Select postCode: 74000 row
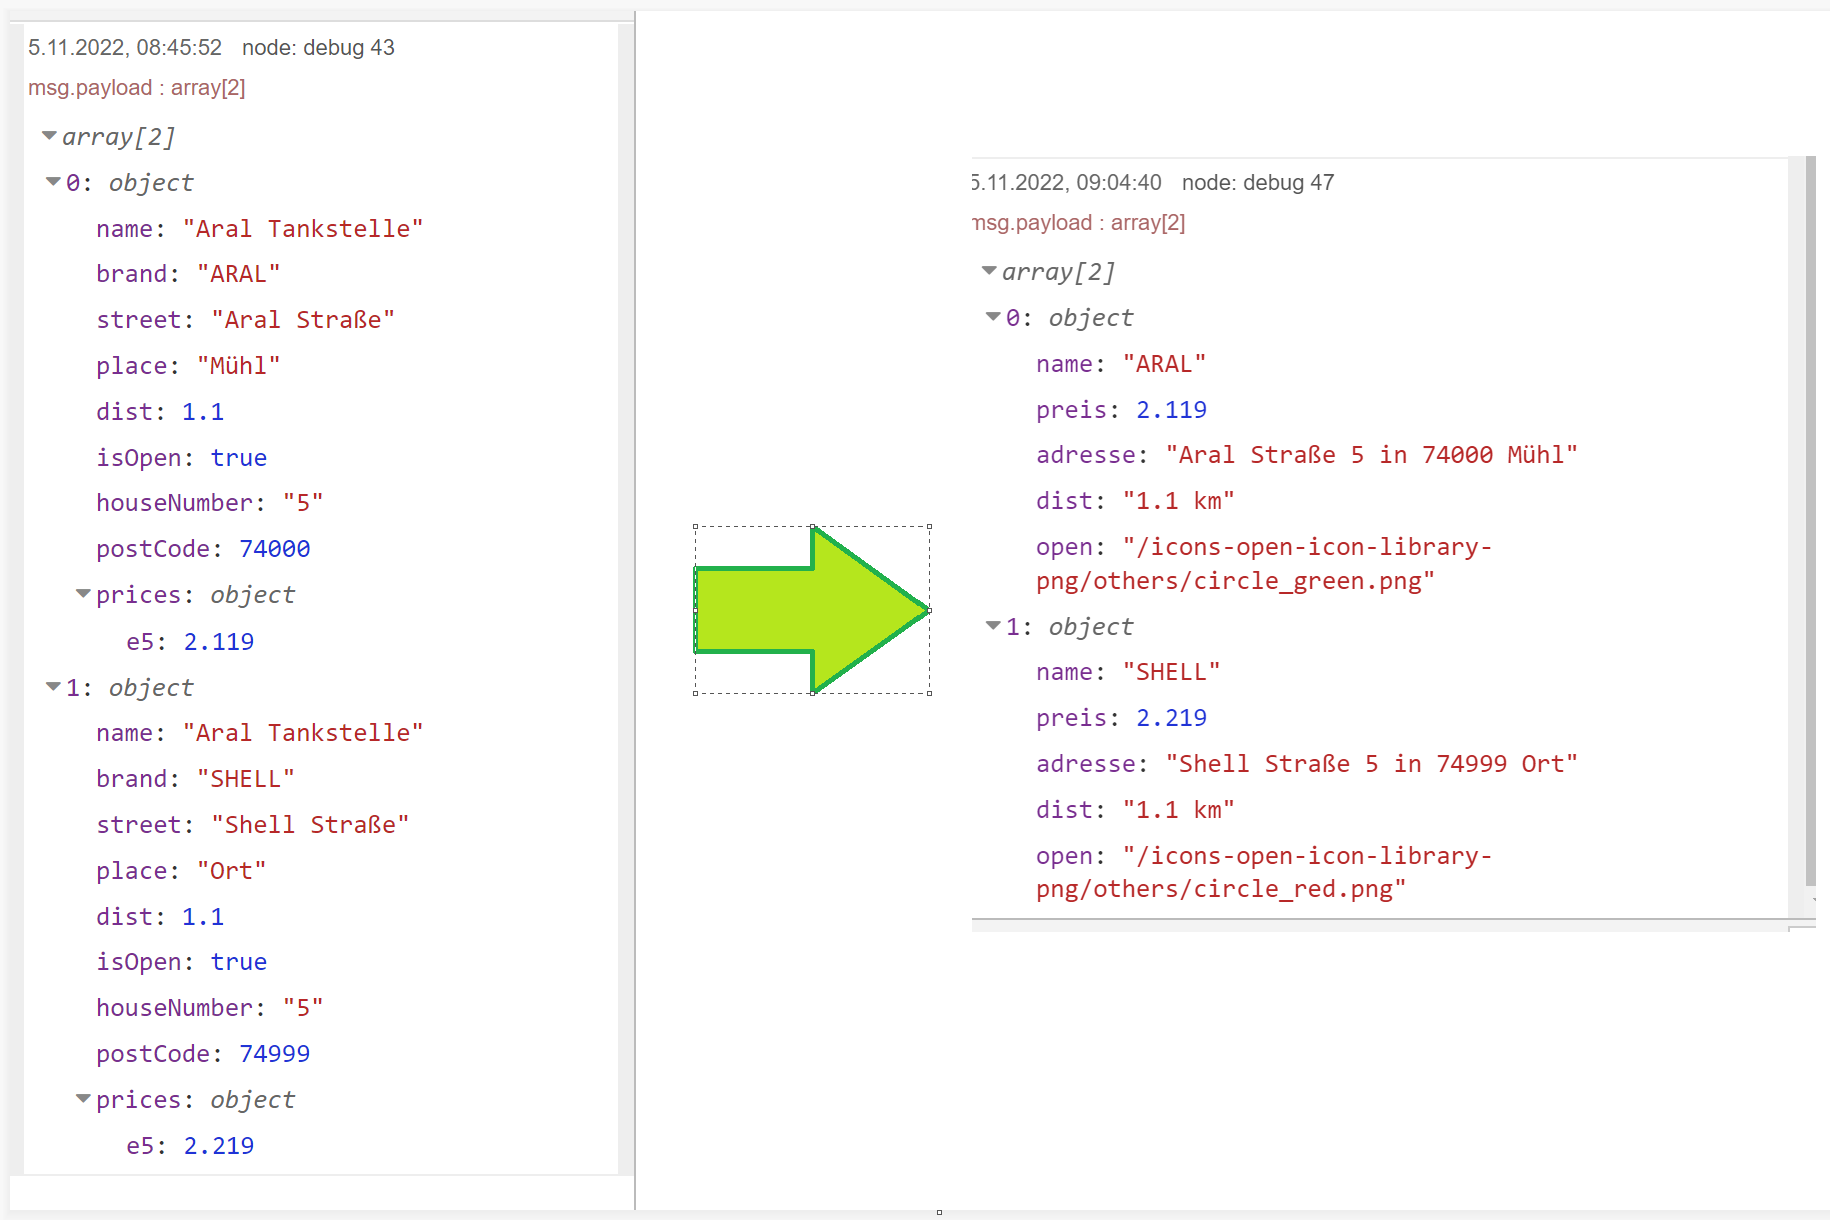Screen dimensions: 1830x1220 (x=203, y=549)
